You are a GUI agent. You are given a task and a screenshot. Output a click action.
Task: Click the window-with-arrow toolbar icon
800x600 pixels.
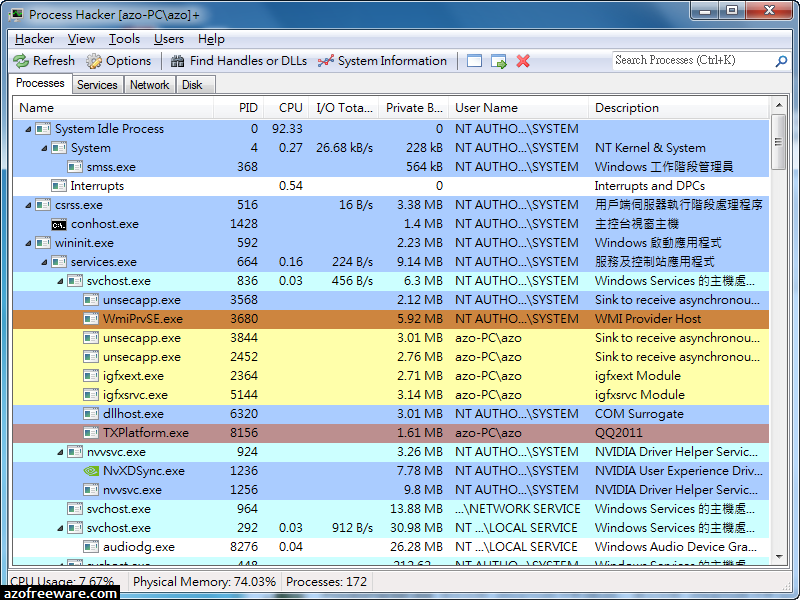coord(497,60)
